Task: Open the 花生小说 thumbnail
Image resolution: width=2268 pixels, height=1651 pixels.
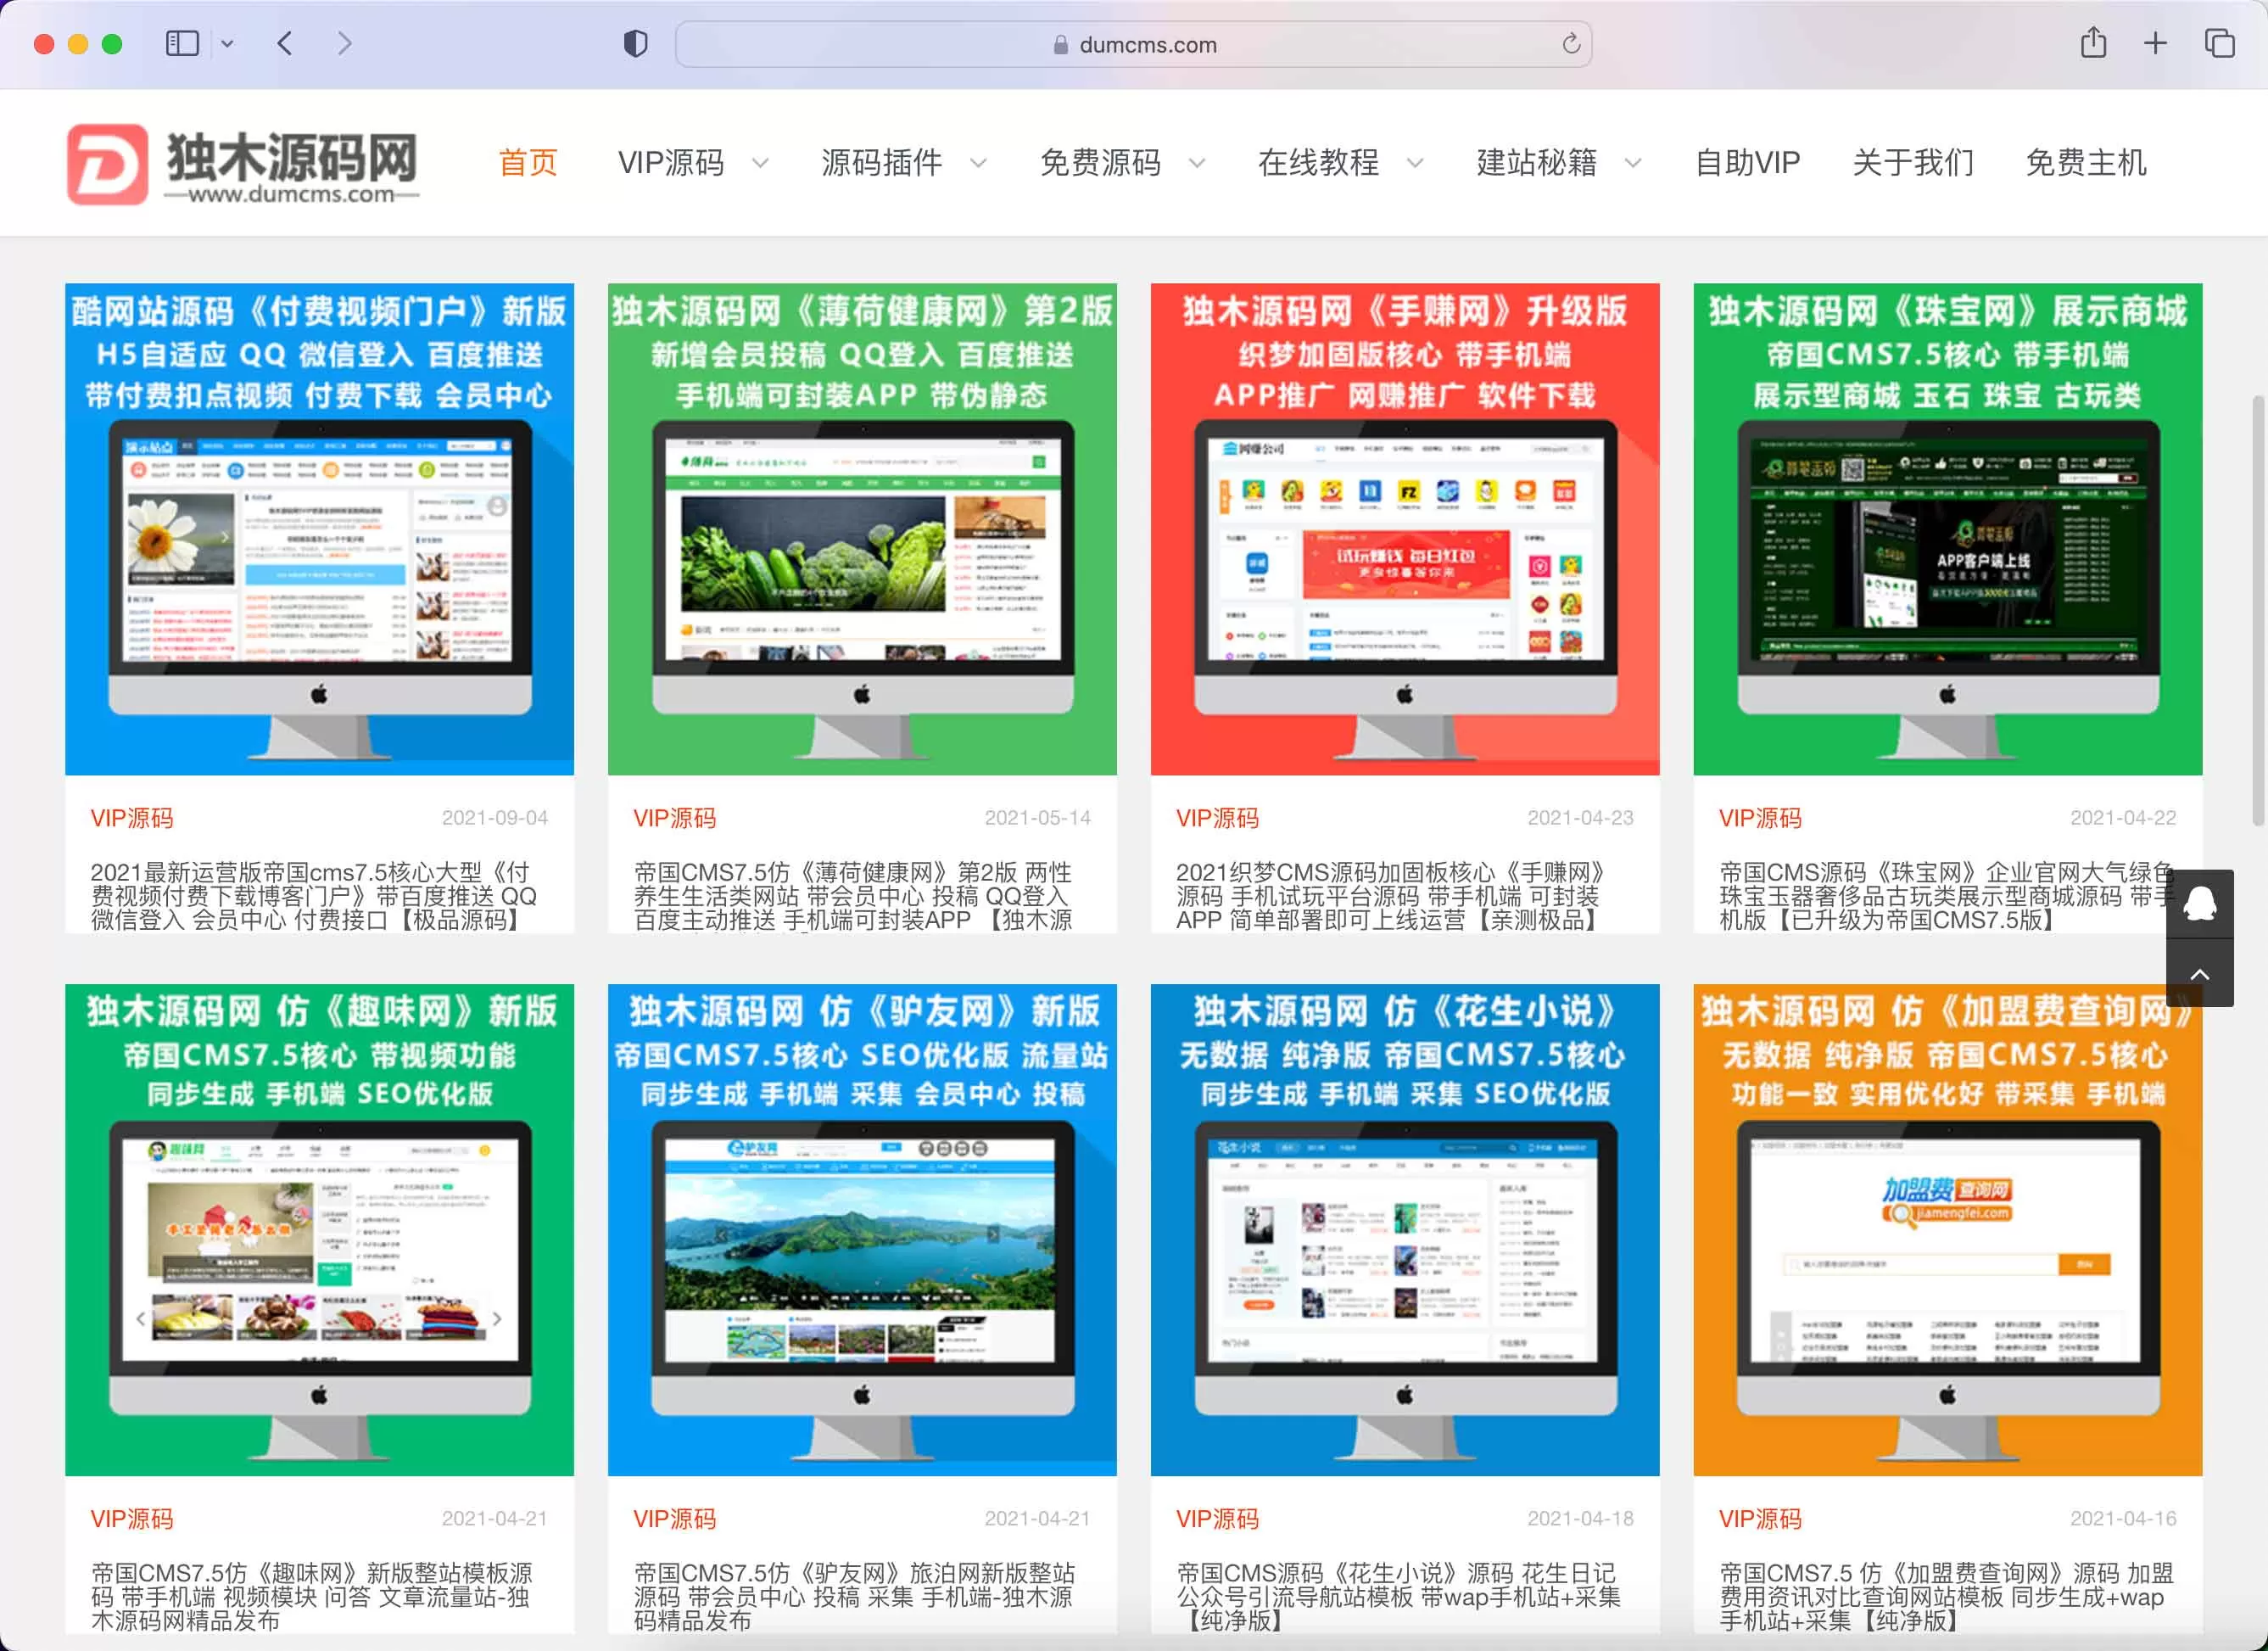Action: 1405,1230
